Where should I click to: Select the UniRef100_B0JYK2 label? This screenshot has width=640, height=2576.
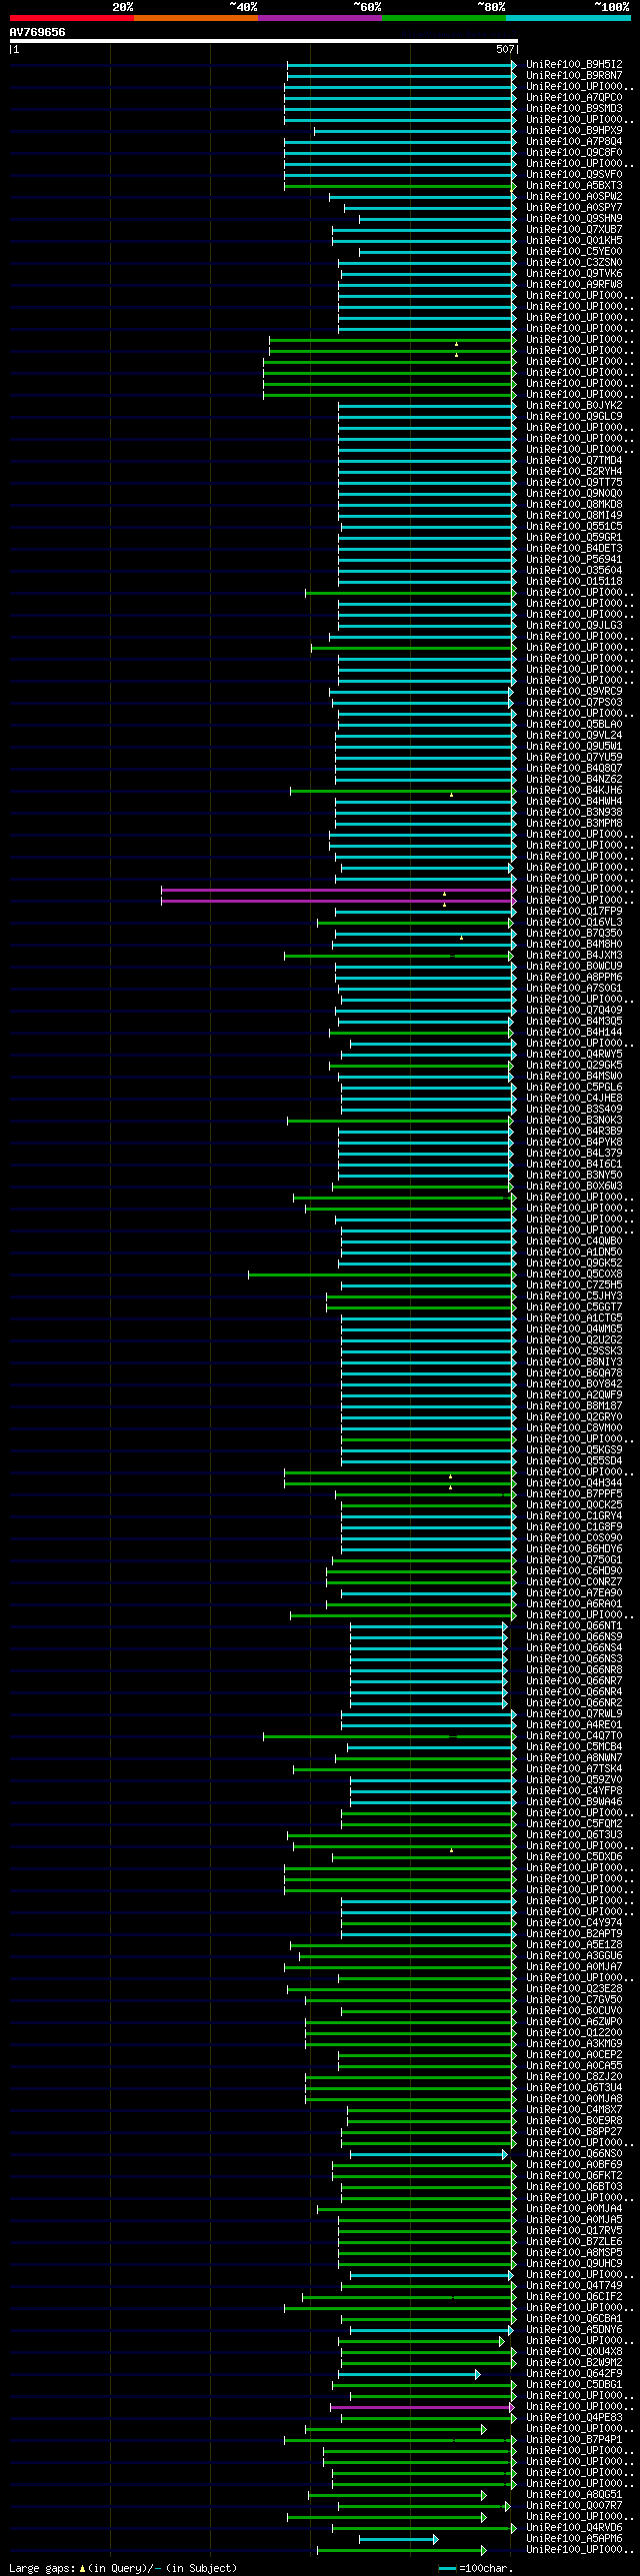pos(574,406)
